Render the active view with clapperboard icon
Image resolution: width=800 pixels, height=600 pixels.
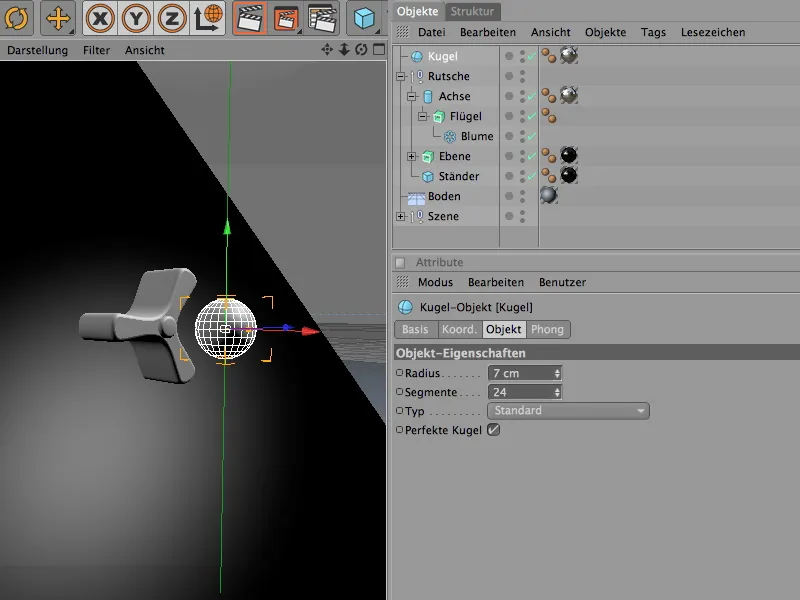(x=249, y=17)
